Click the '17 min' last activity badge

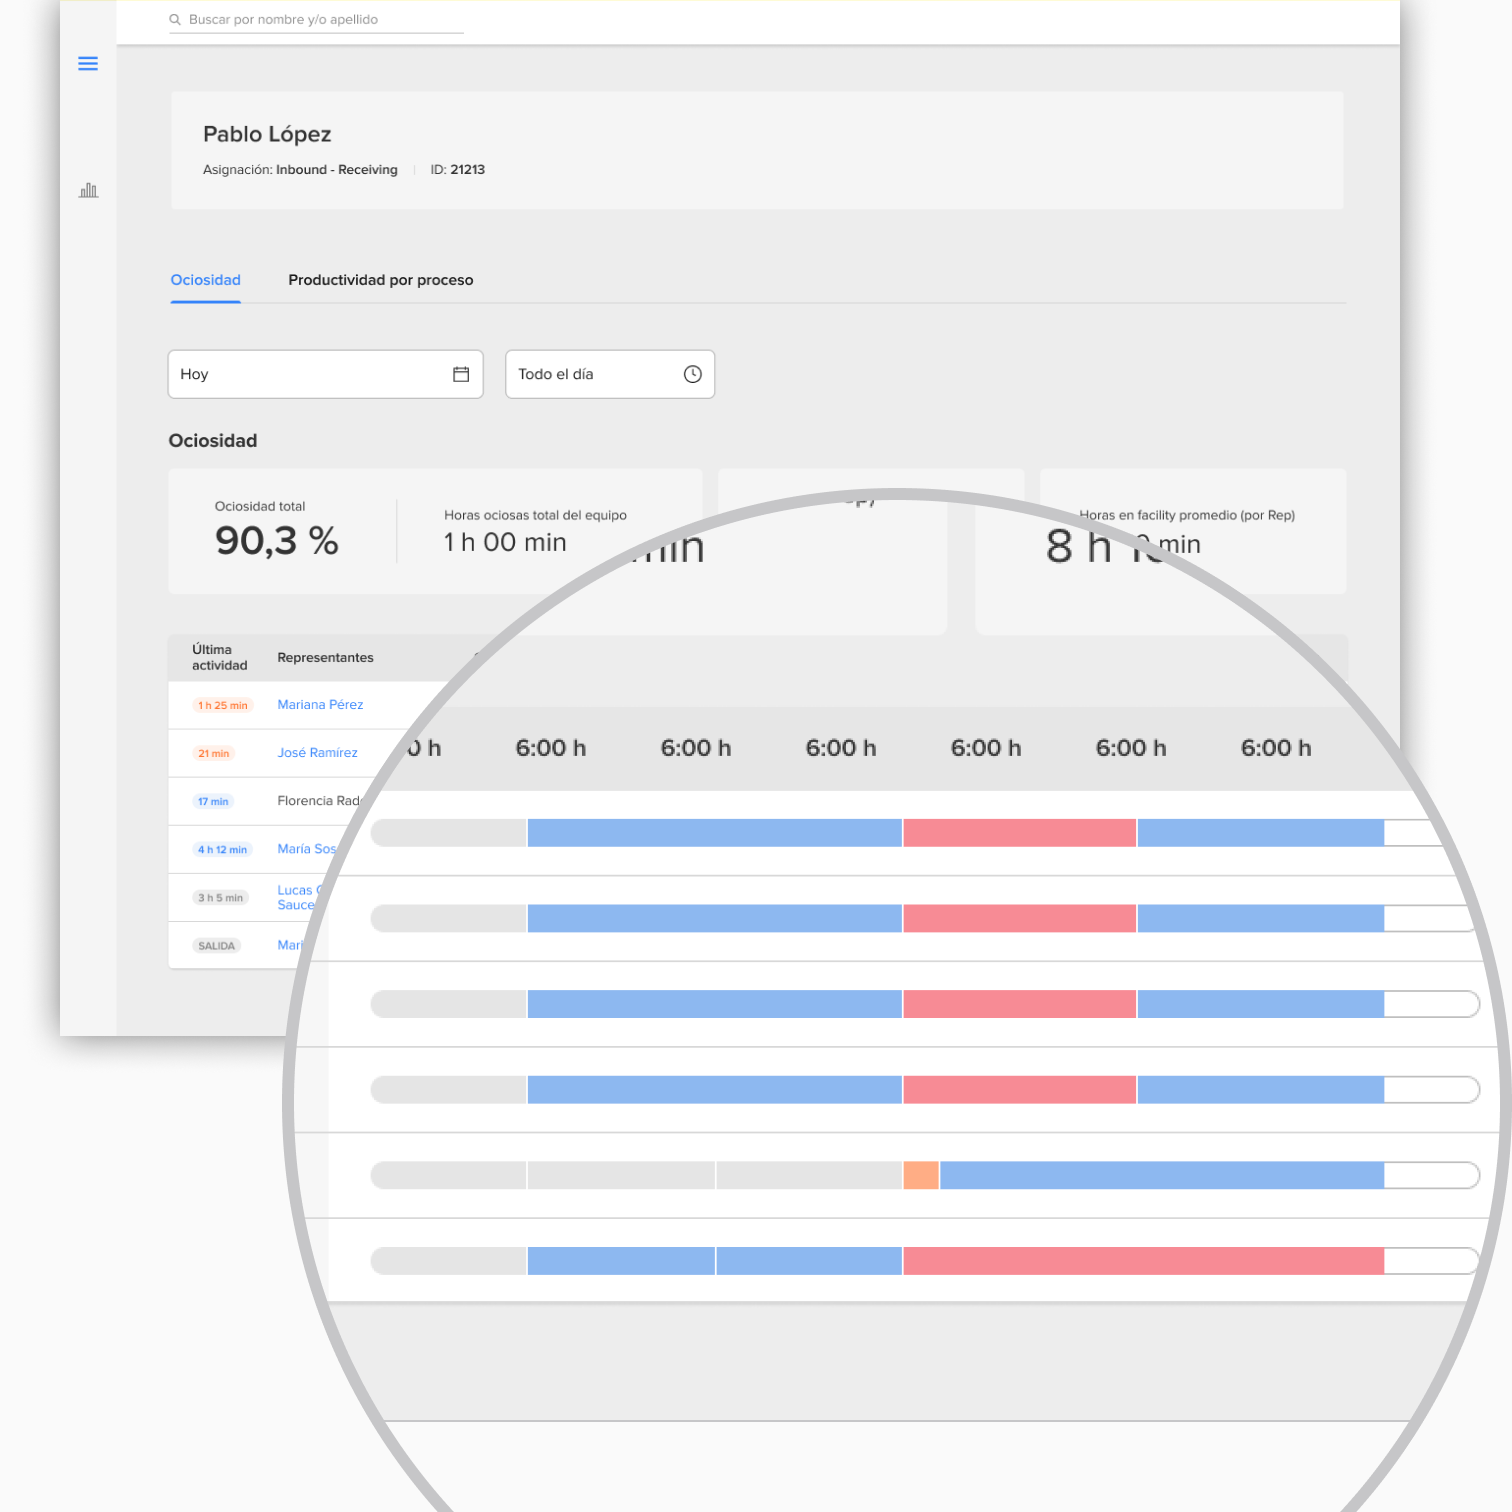click(213, 802)
